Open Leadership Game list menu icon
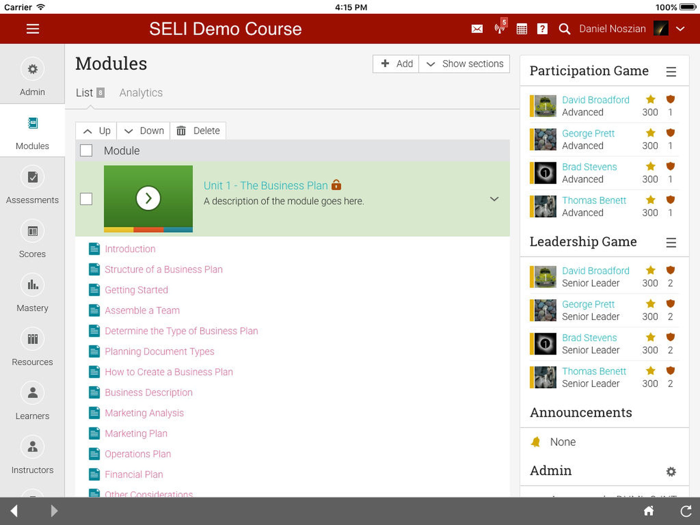The height and width of the screenshot is (525, 700). pyautogui.click(x=671, y=242)
